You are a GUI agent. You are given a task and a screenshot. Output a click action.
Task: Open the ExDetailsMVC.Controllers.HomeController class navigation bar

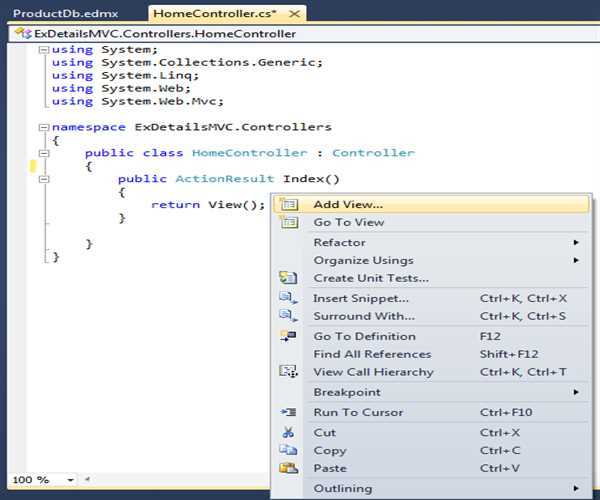[x=160, y=33]
